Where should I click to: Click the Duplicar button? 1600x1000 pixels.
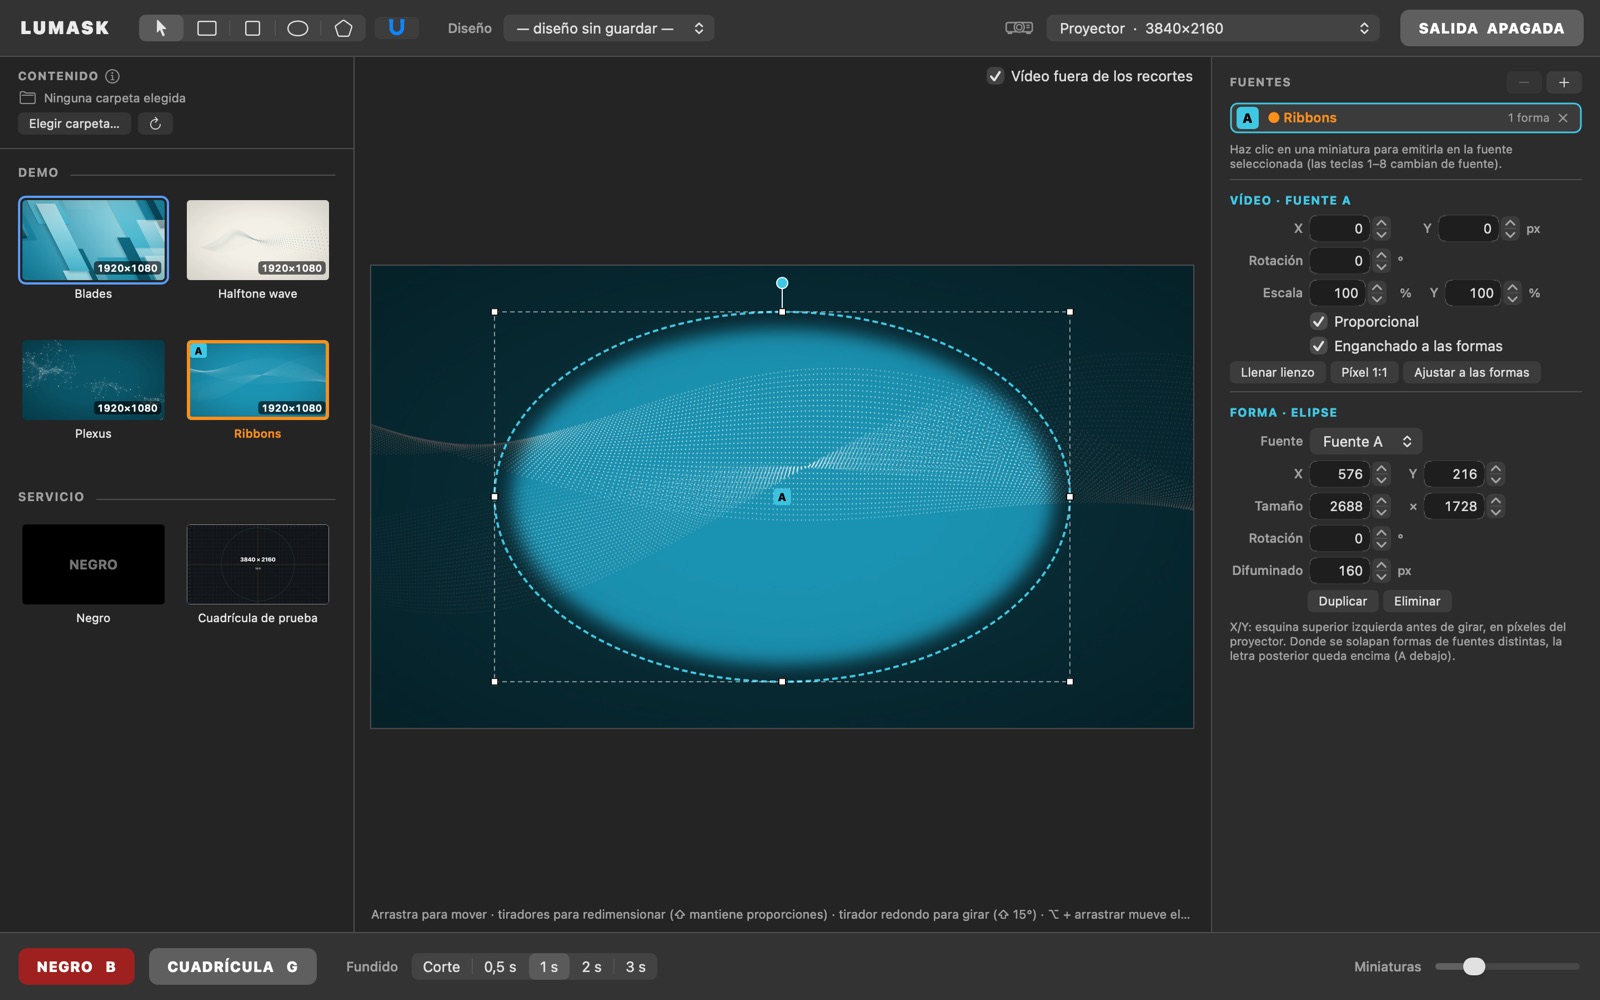pos(1342,601)
